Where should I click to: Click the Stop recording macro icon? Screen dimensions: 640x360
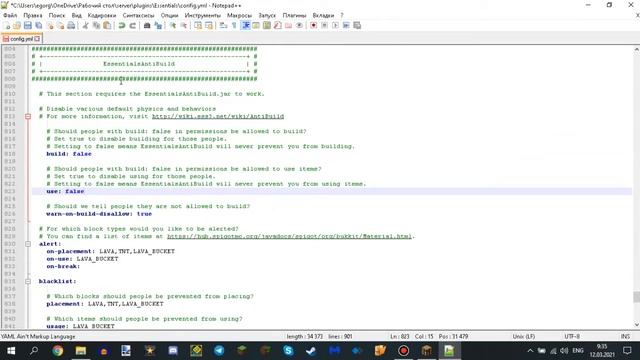(x=324, y=26)
